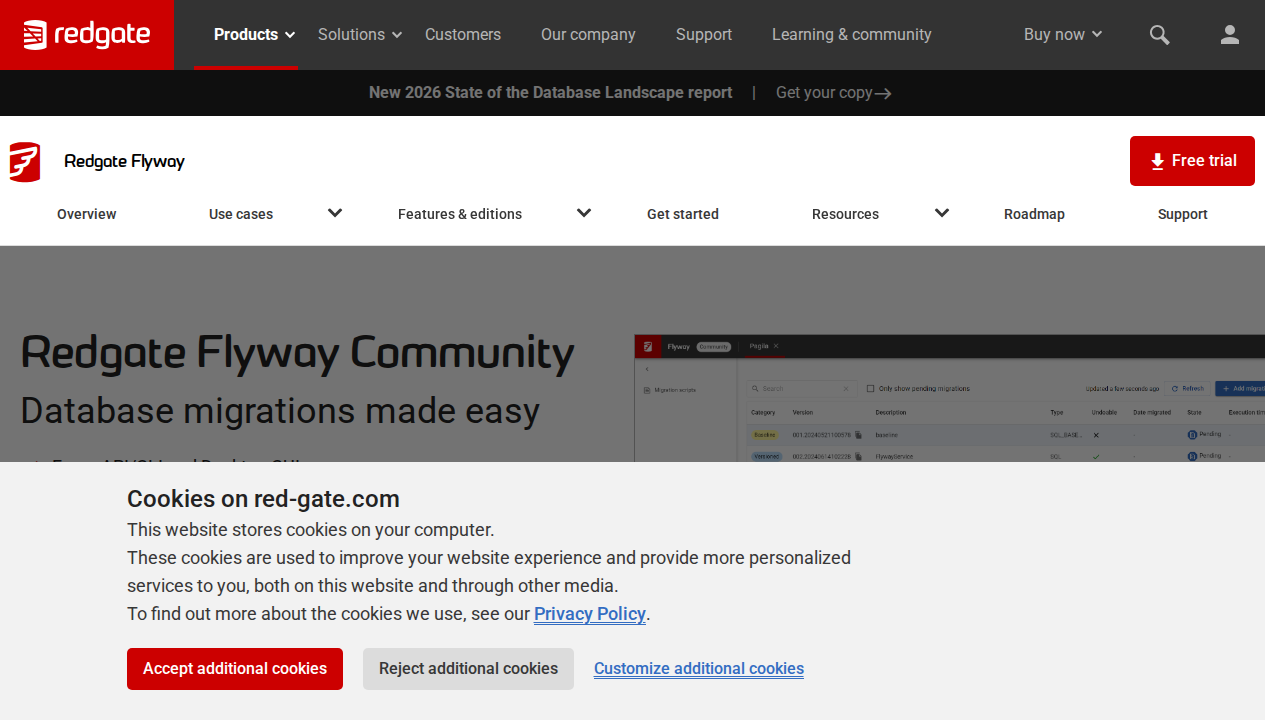Expand the Resources chevron
The width and height of the screenshot is (1280, 720).
(941, 213)
